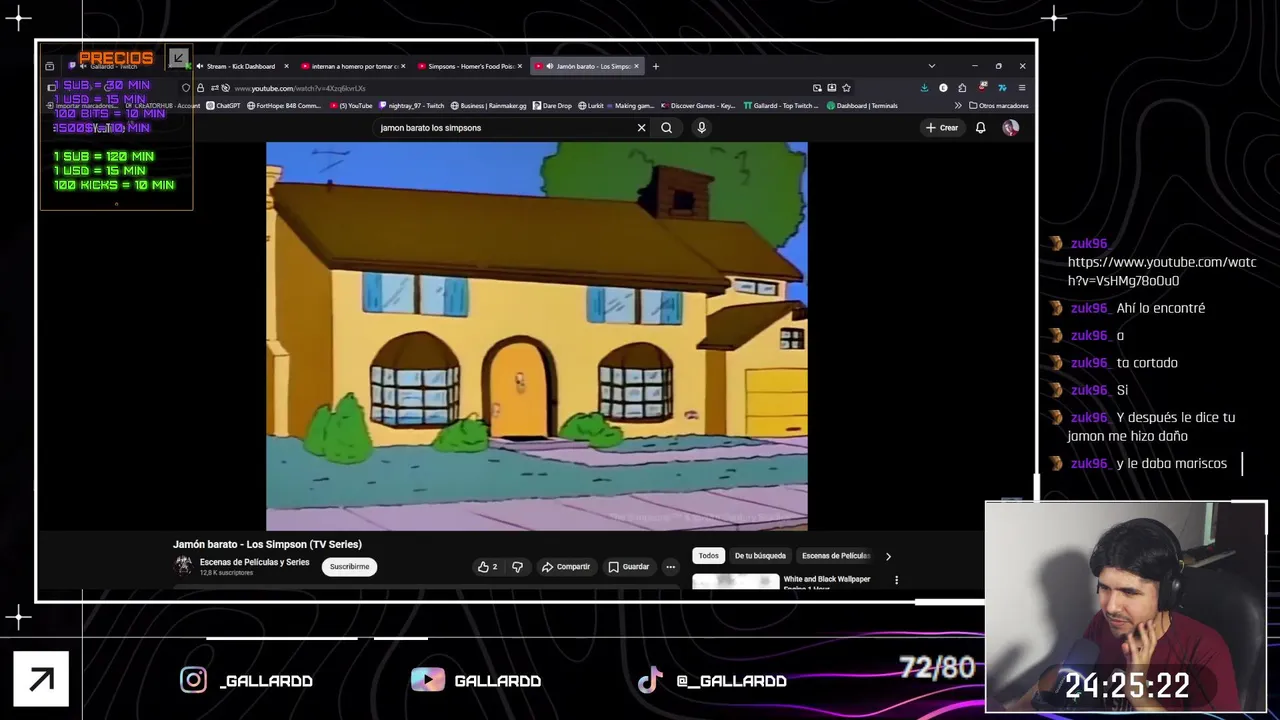Image resolution: width=1280 pixels, height=720 pixels.
Task: Click the TikTok icon in stream overlay
Action: click(x=650, y=680)
